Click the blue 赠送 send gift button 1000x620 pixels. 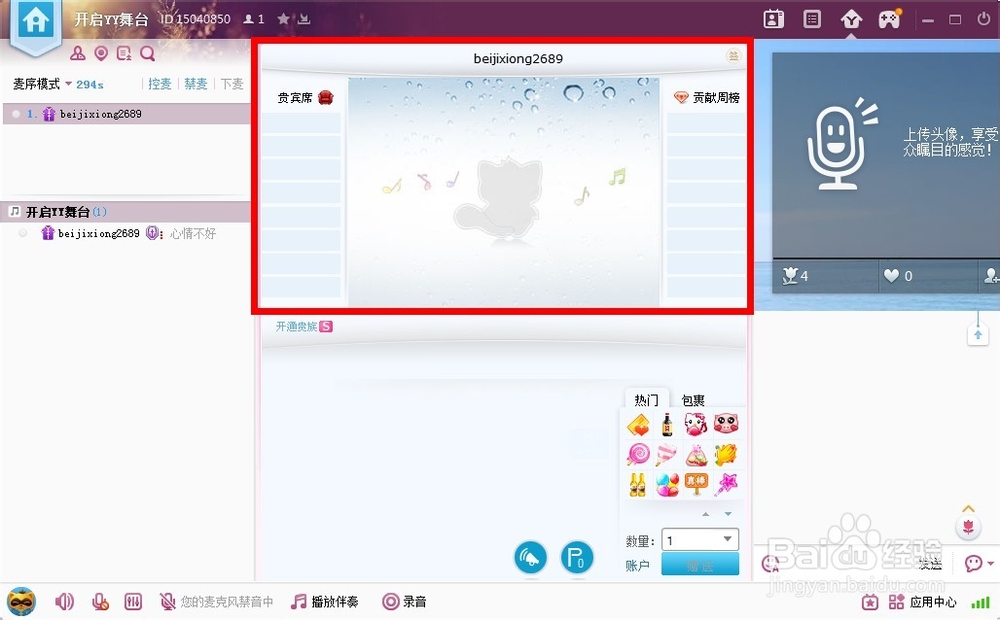[700, 565]
